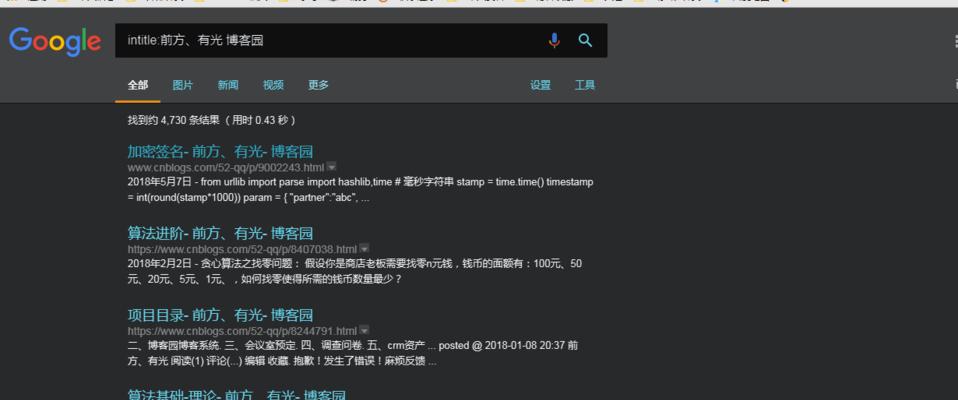Expand cached arrow beside 8244791.html URL
Viewport: 958px width, 400px height.
pos(364,330)
